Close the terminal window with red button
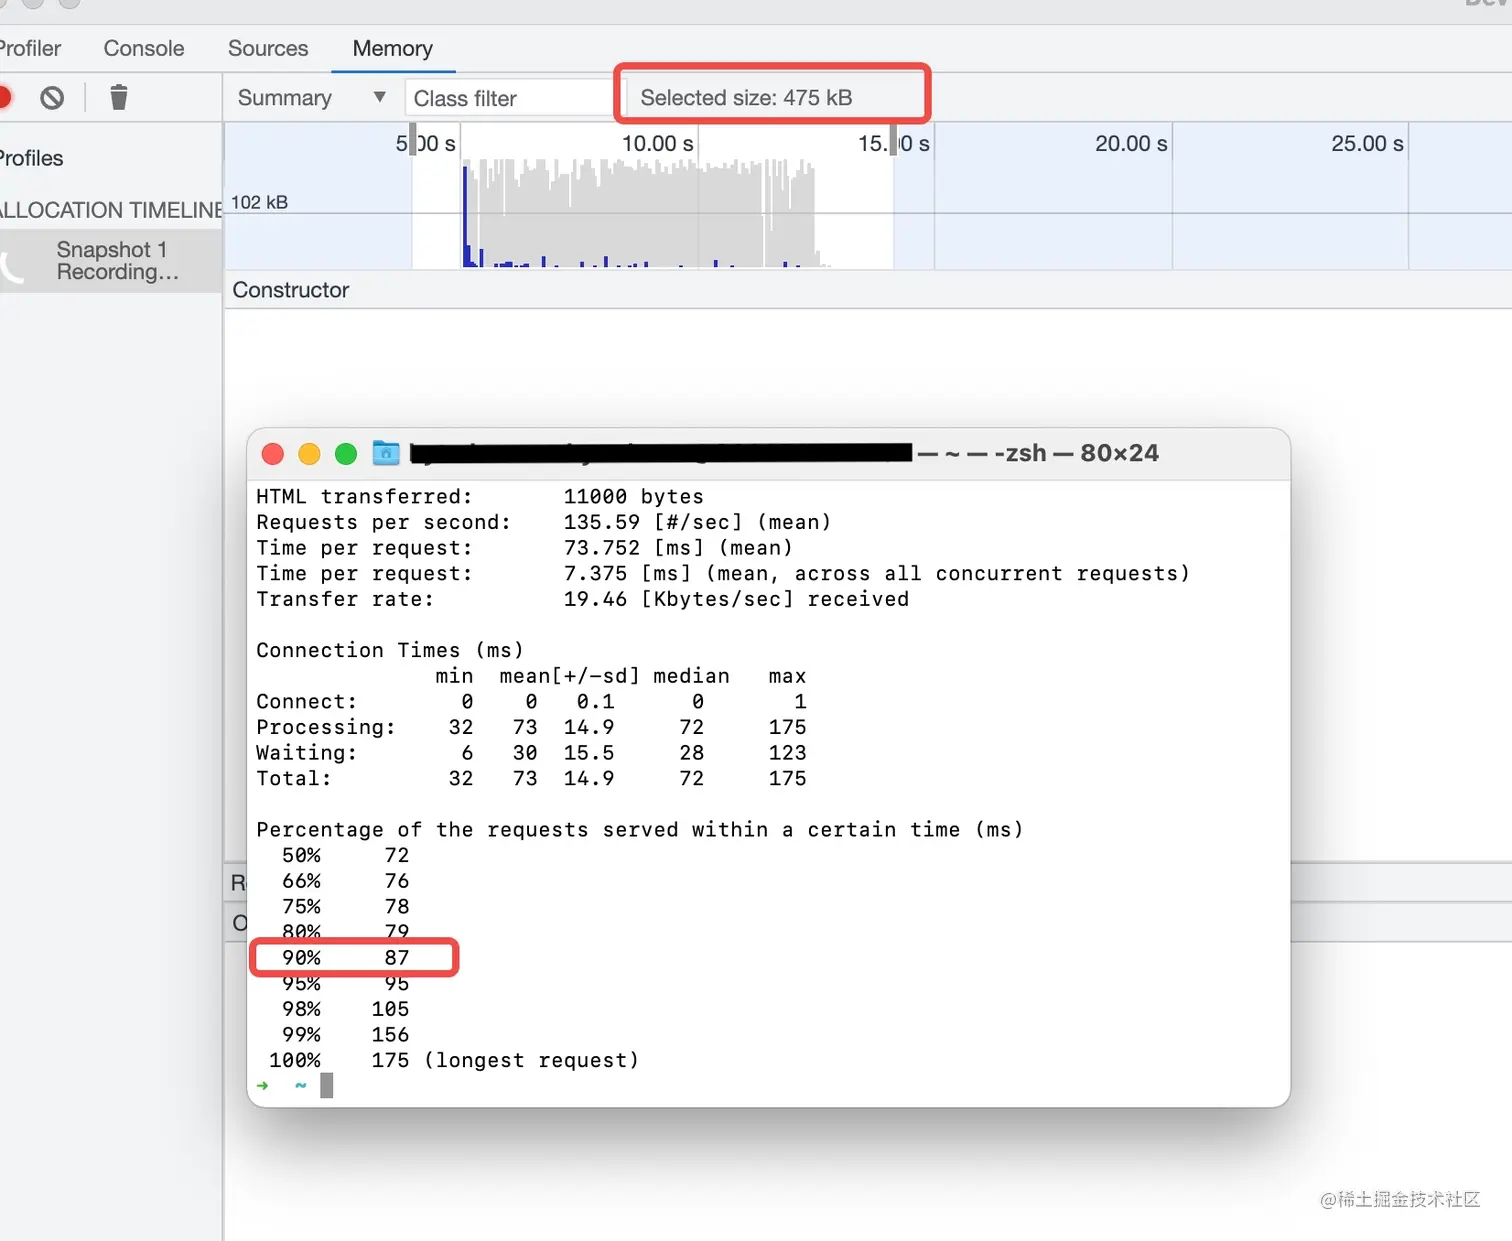 (273, 454)
